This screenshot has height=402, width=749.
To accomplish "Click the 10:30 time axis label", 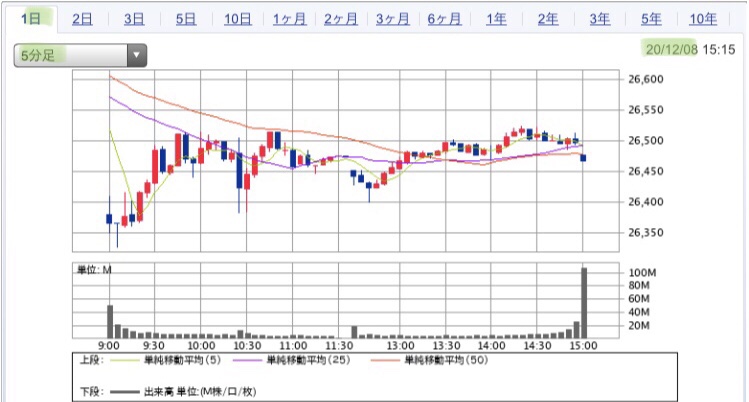I will 247,346.
